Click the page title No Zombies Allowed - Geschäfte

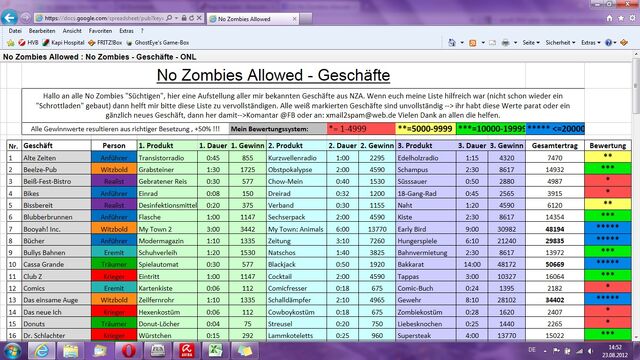pyautogui.click(x=273, y=75)
